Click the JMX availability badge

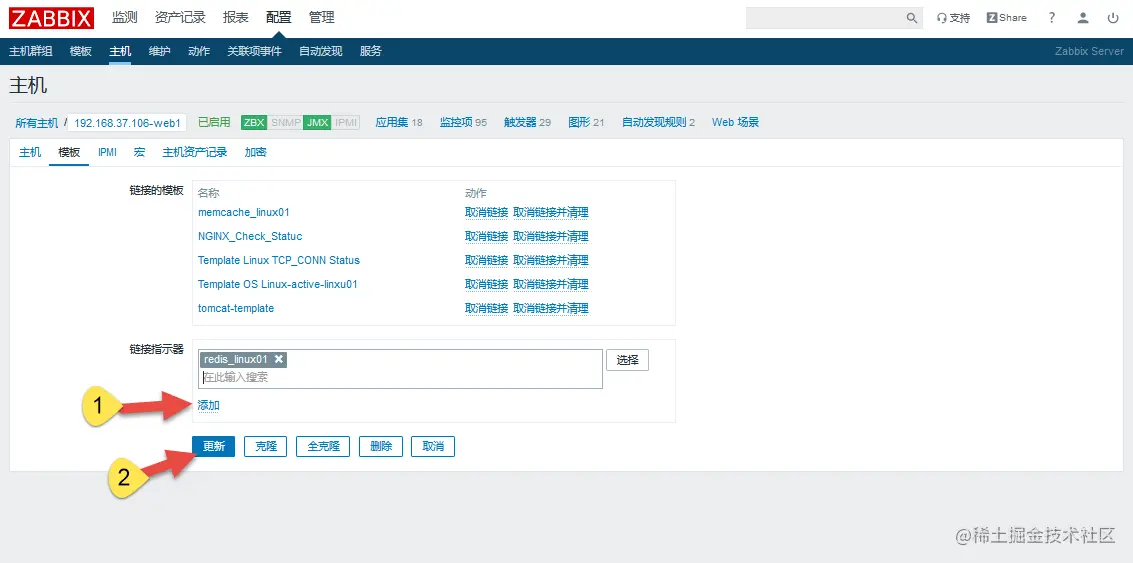(317, 123)
